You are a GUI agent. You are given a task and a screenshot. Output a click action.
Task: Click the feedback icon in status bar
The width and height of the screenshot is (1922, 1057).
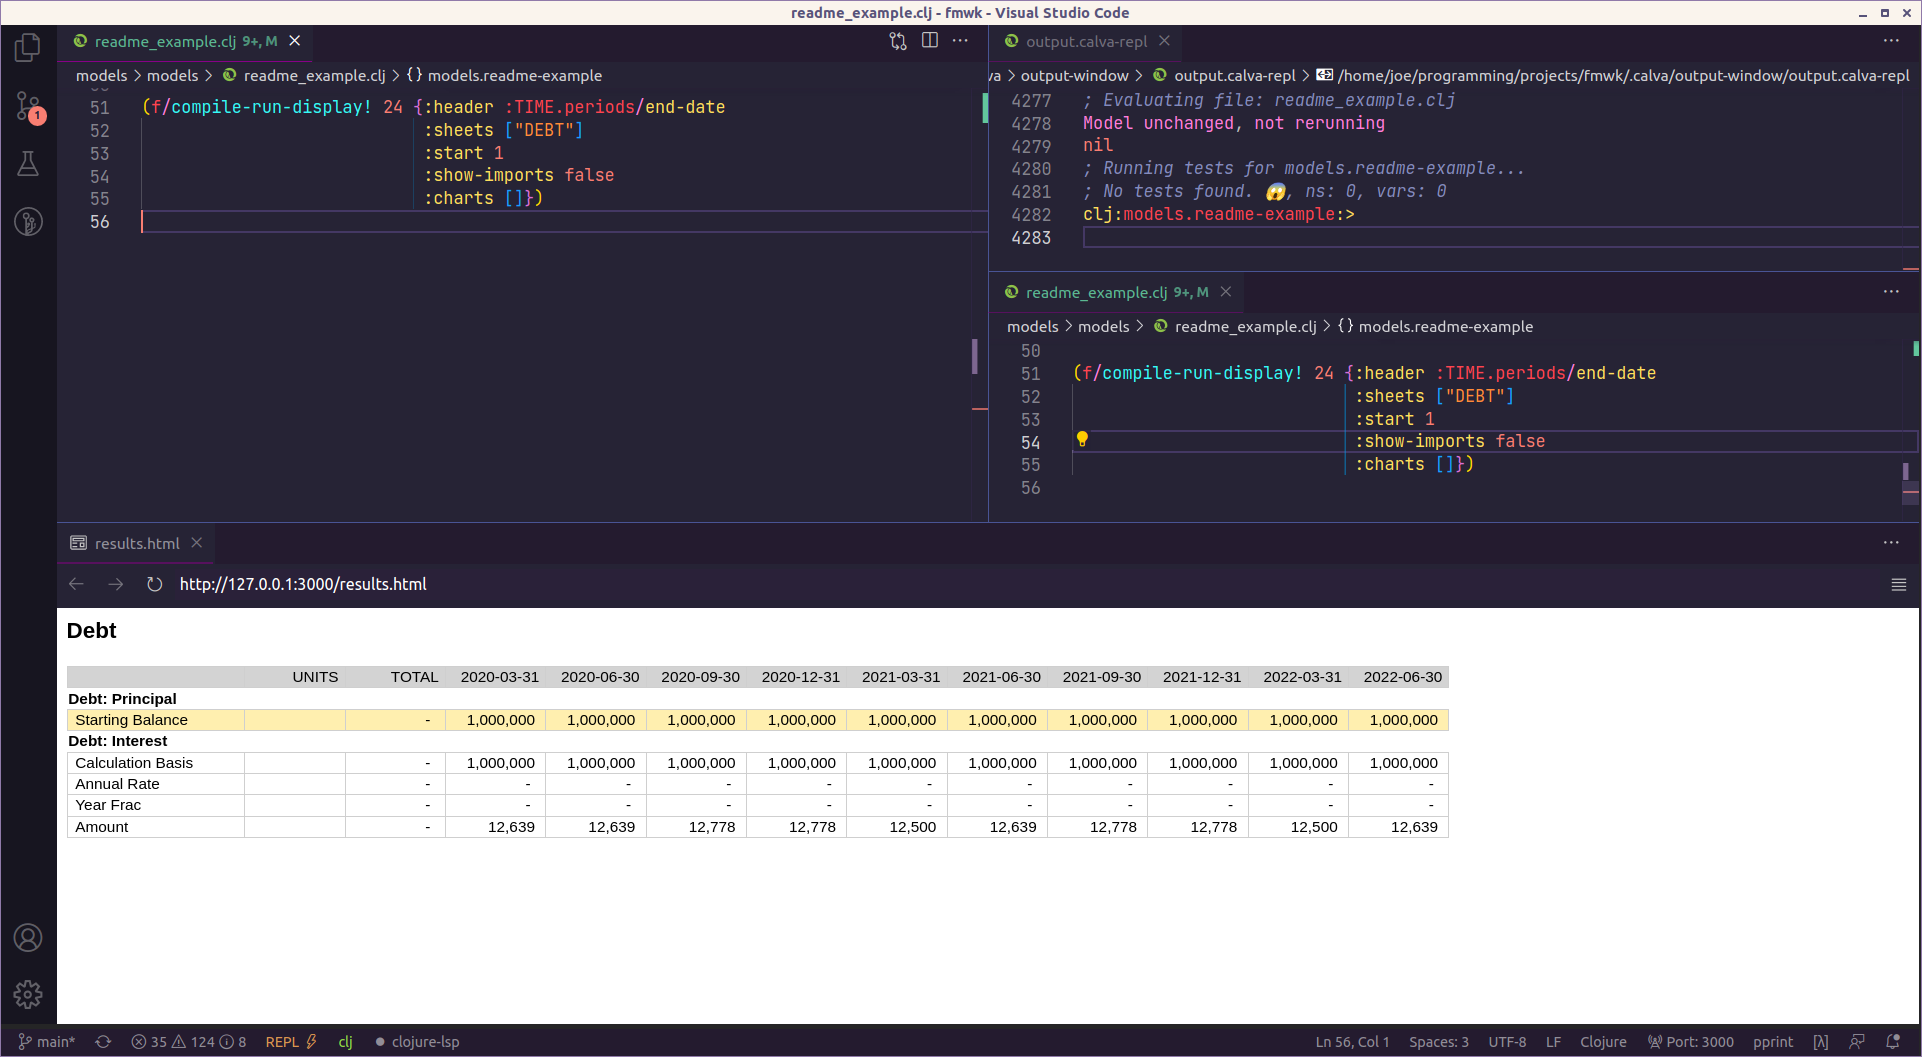1857,1042
